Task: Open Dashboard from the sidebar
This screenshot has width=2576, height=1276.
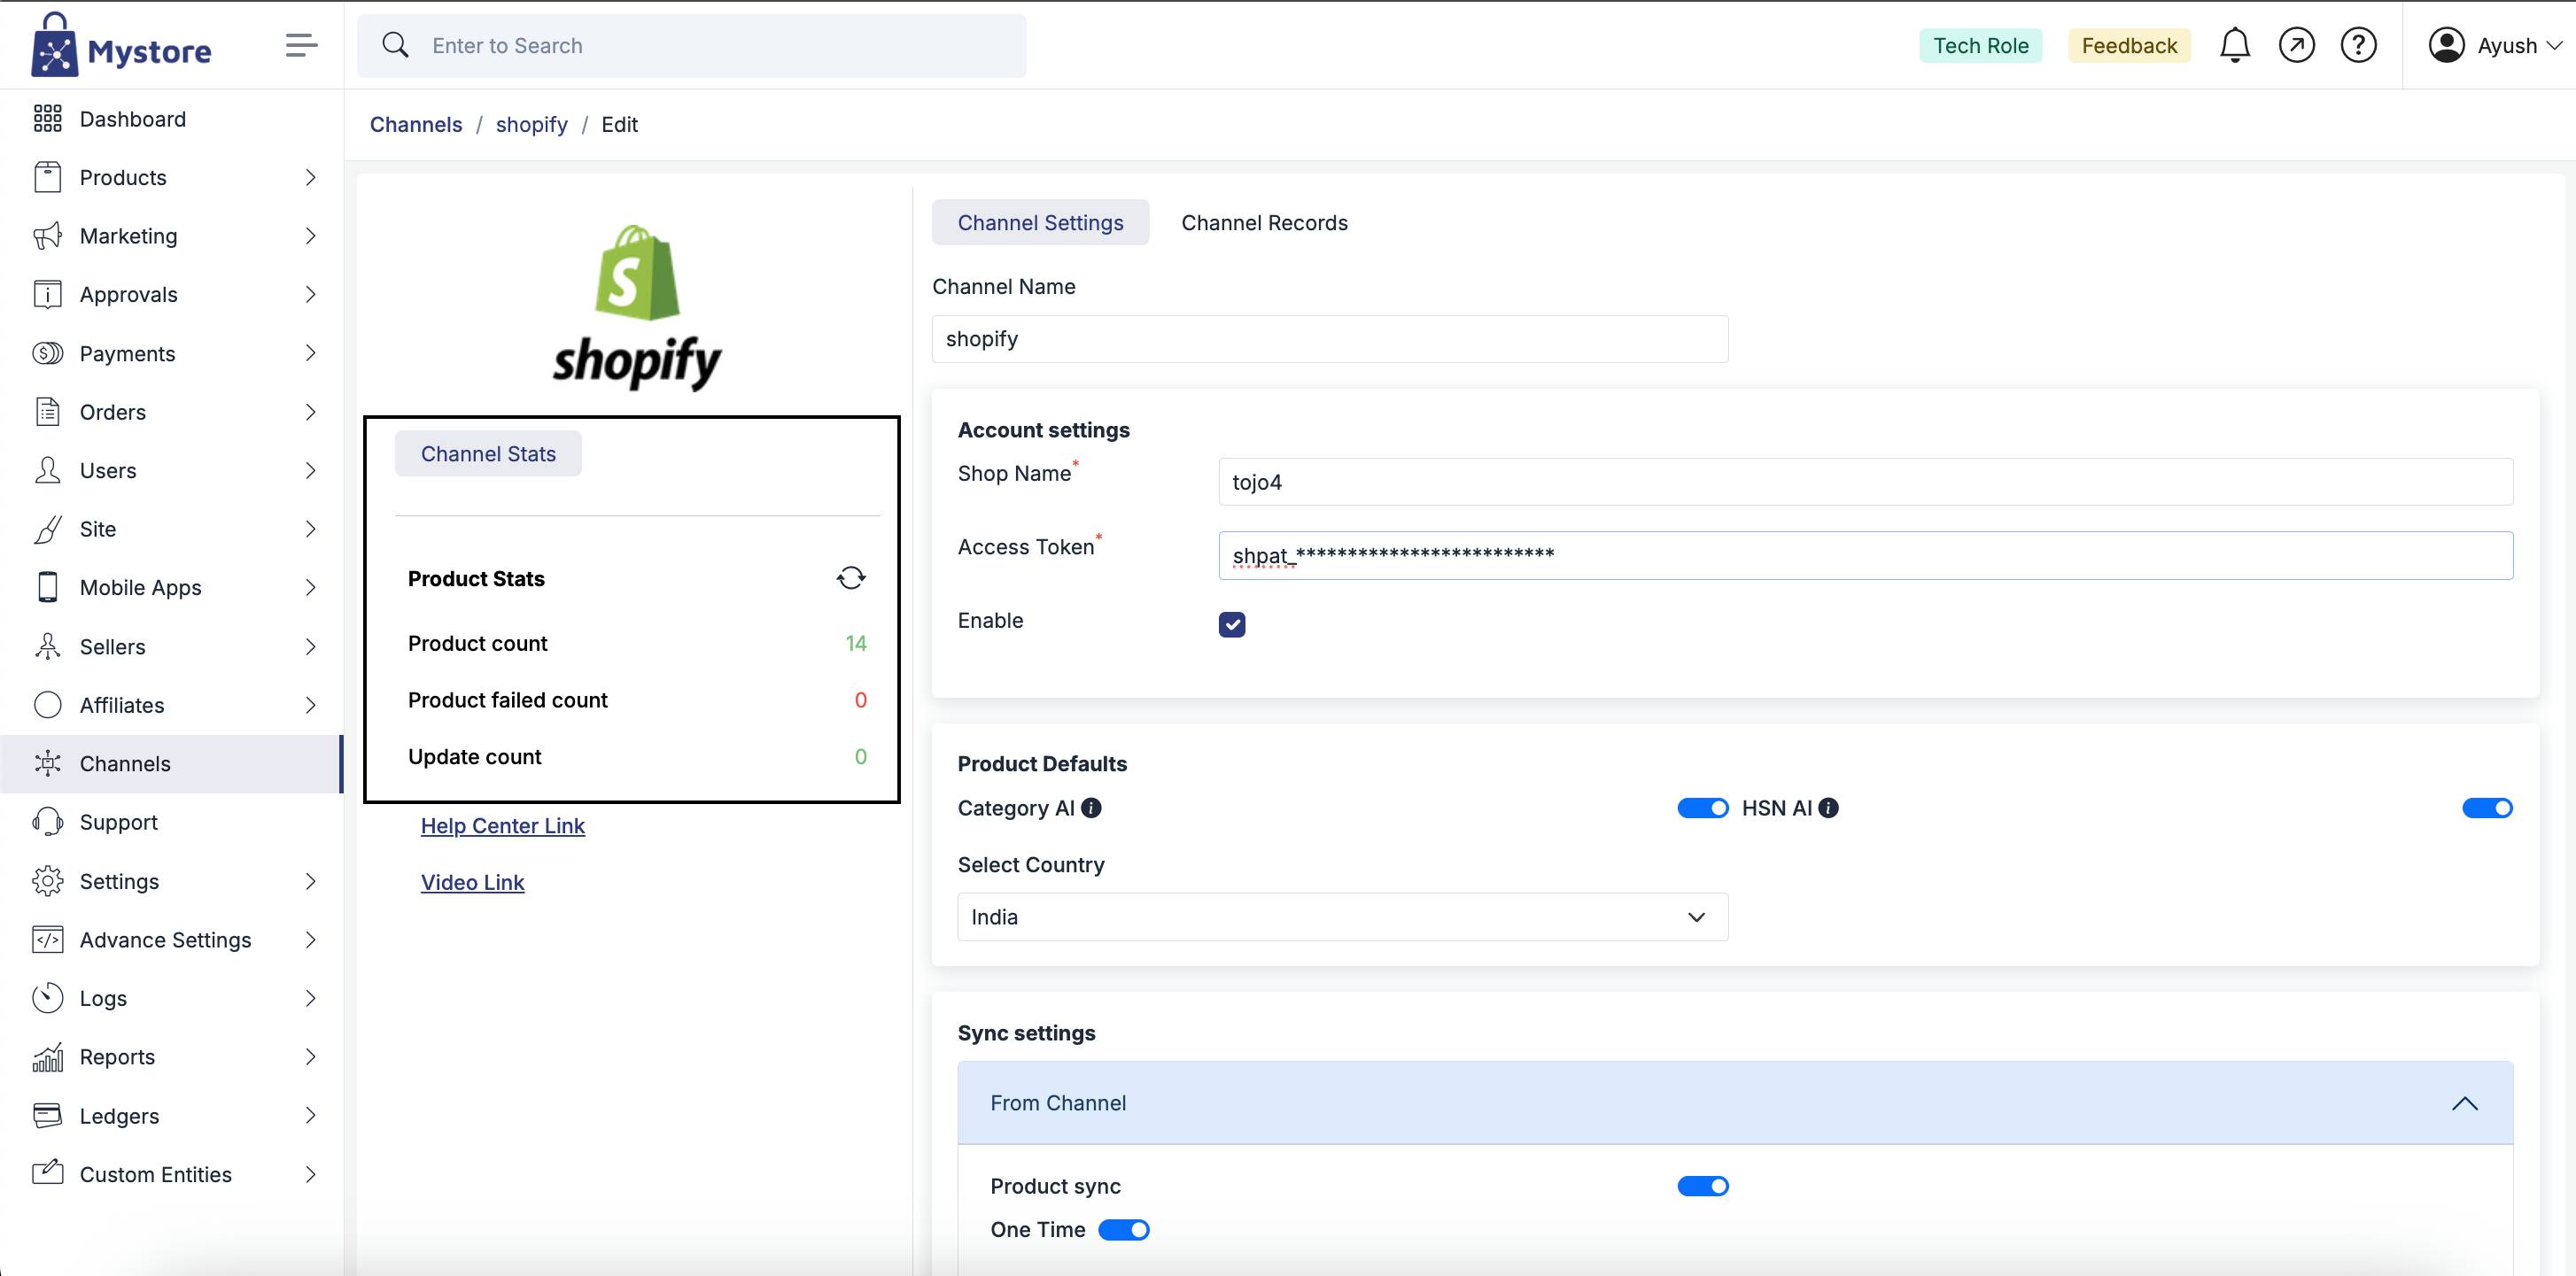Action: [x=132, y=119]
